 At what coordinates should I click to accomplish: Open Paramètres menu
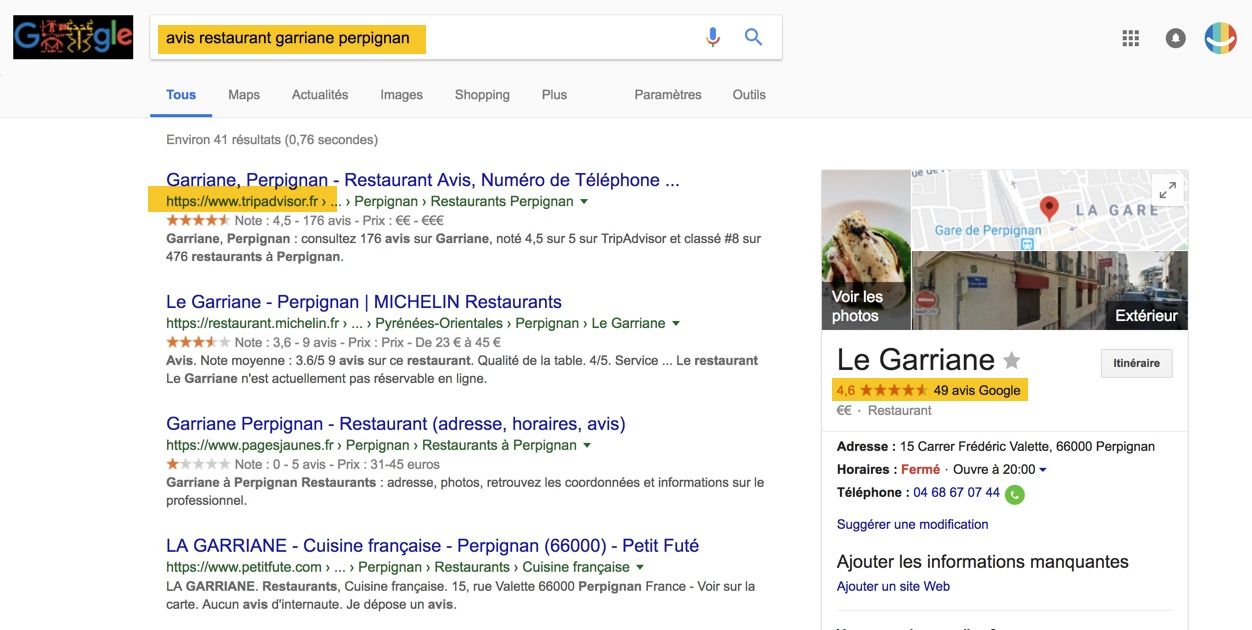tap(668, 95)
